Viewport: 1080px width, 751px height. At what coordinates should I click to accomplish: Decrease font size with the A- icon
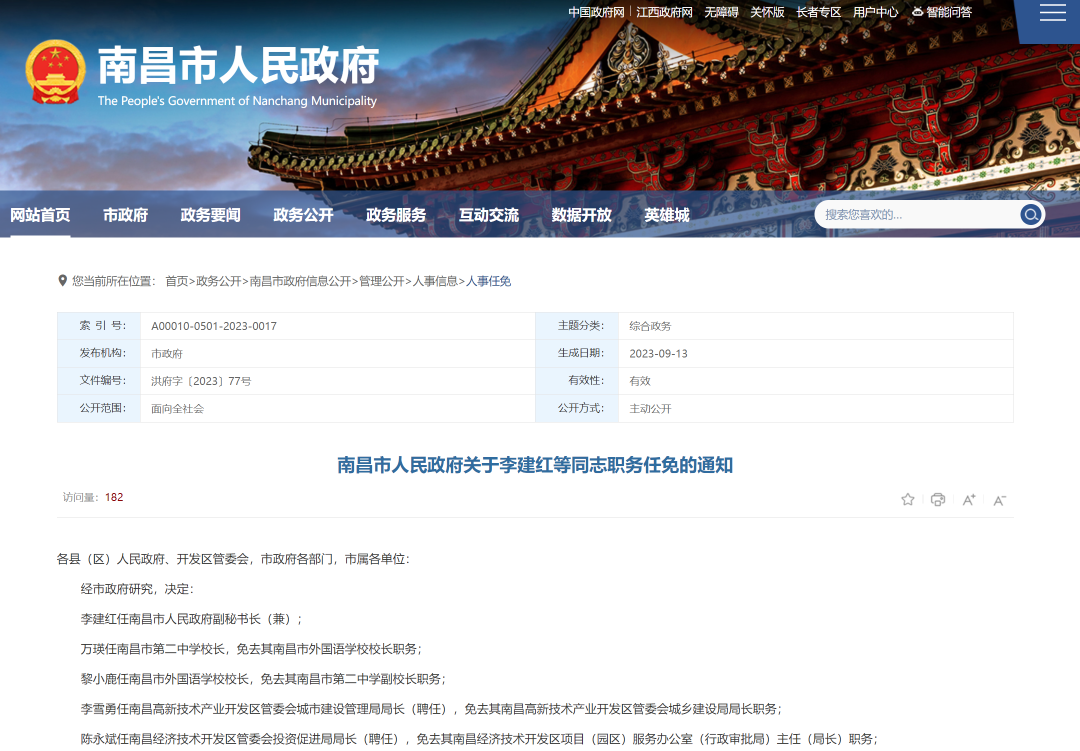999,499
